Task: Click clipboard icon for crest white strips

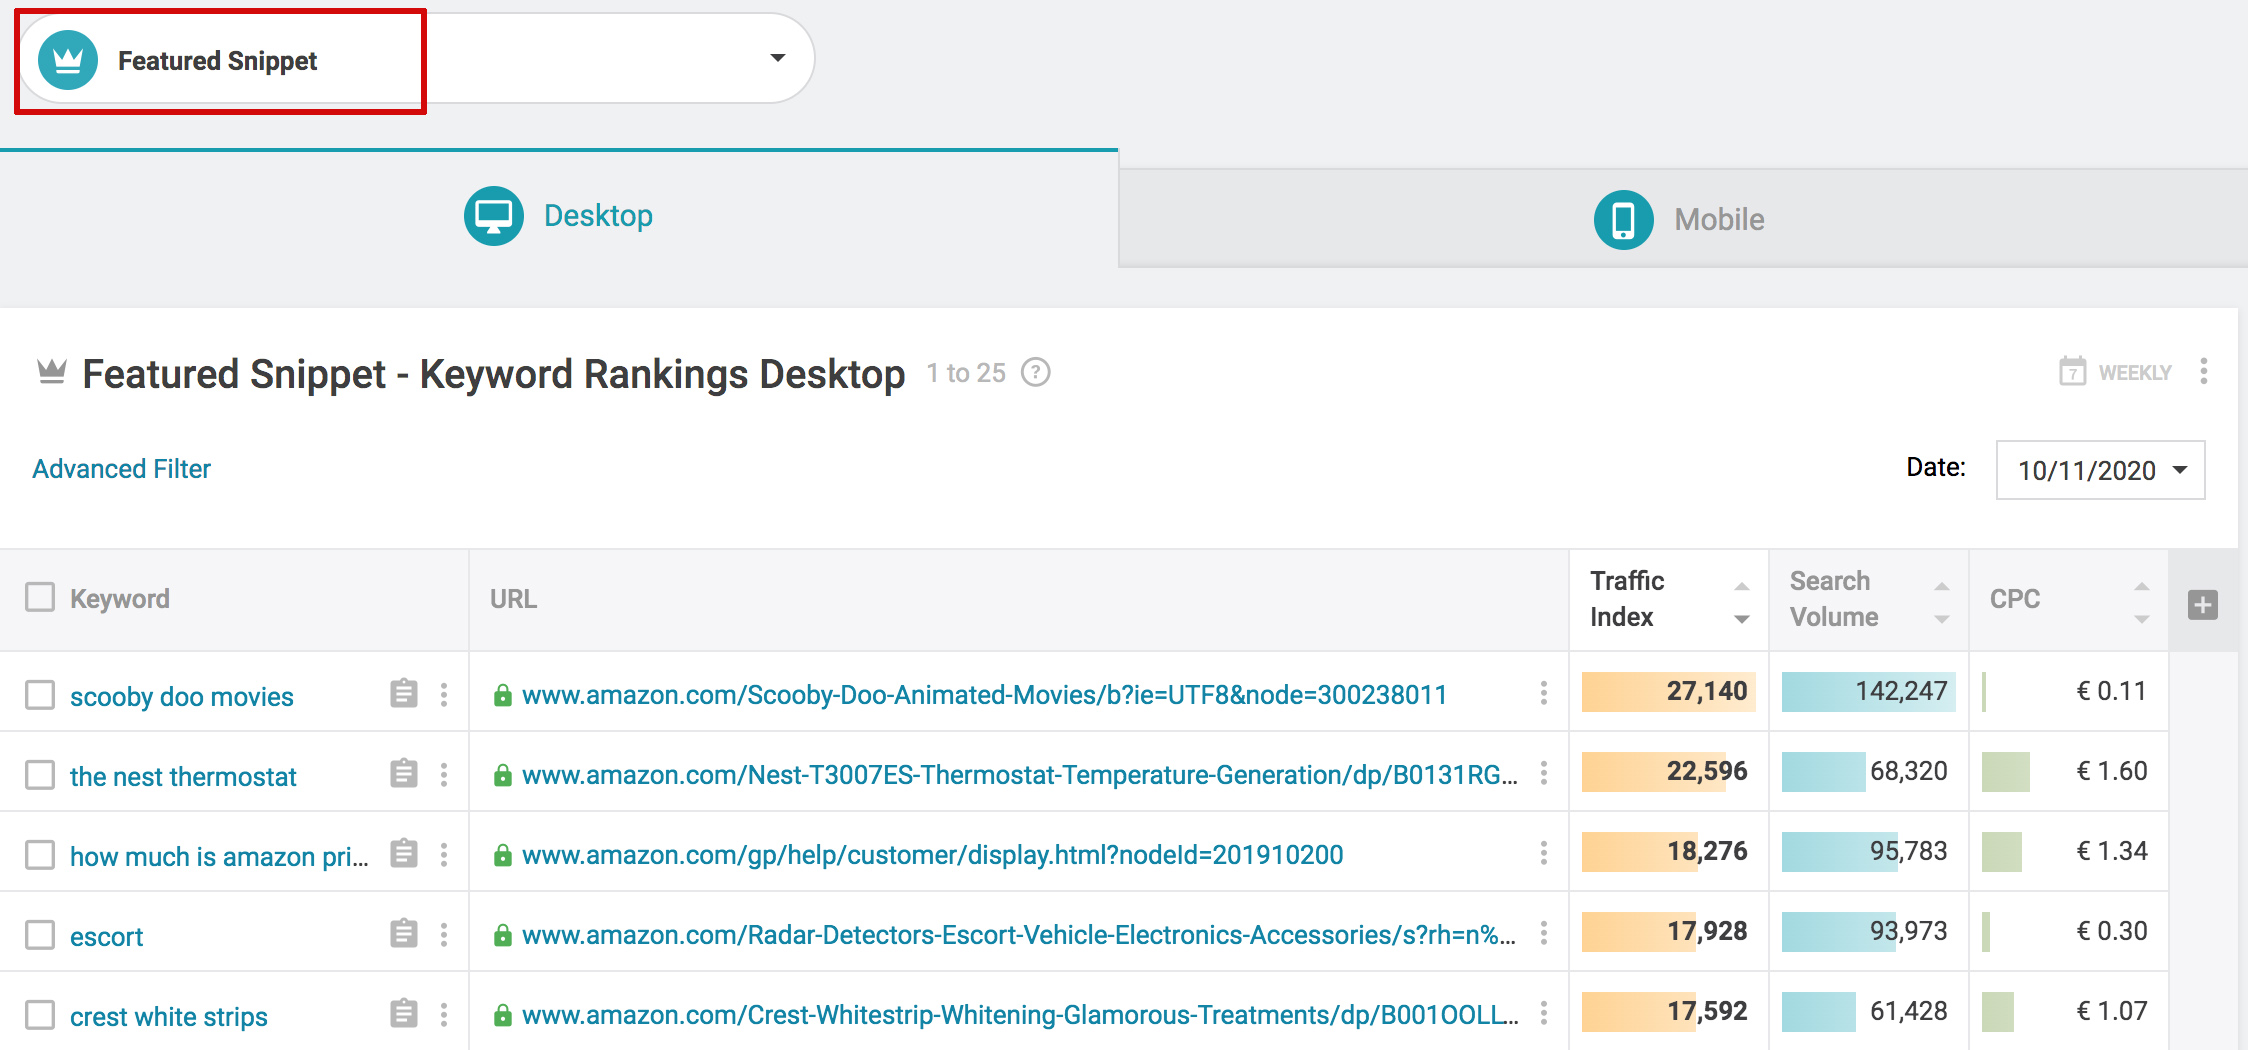Action: (x=404, y=1013)
